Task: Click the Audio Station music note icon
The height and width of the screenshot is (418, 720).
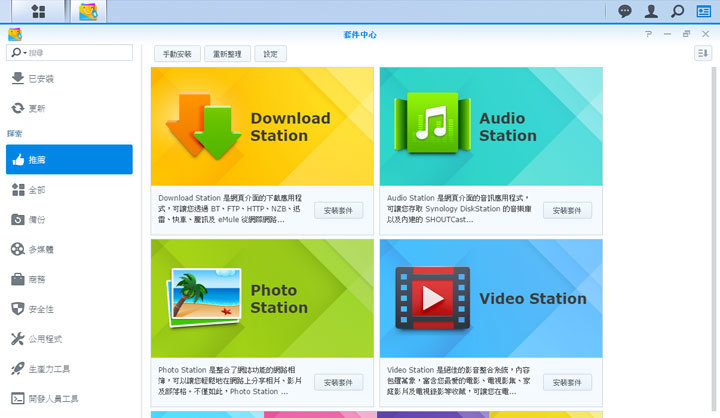Action: (432, 125)
